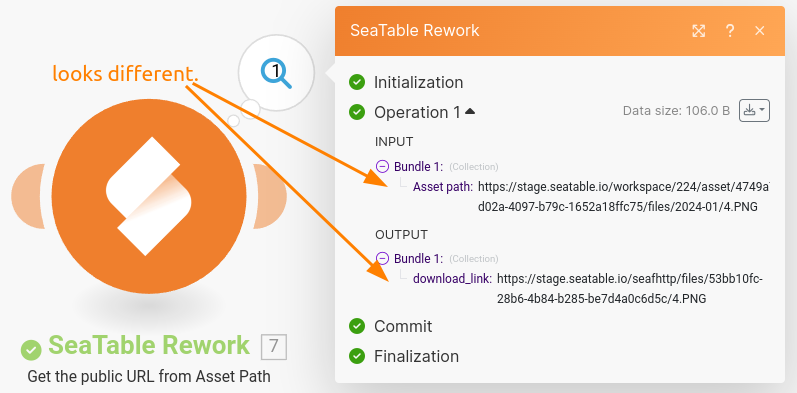Expand the panel with the fullscreen icon
Screen dimensions: 797x393
click(x=699, y=31)
